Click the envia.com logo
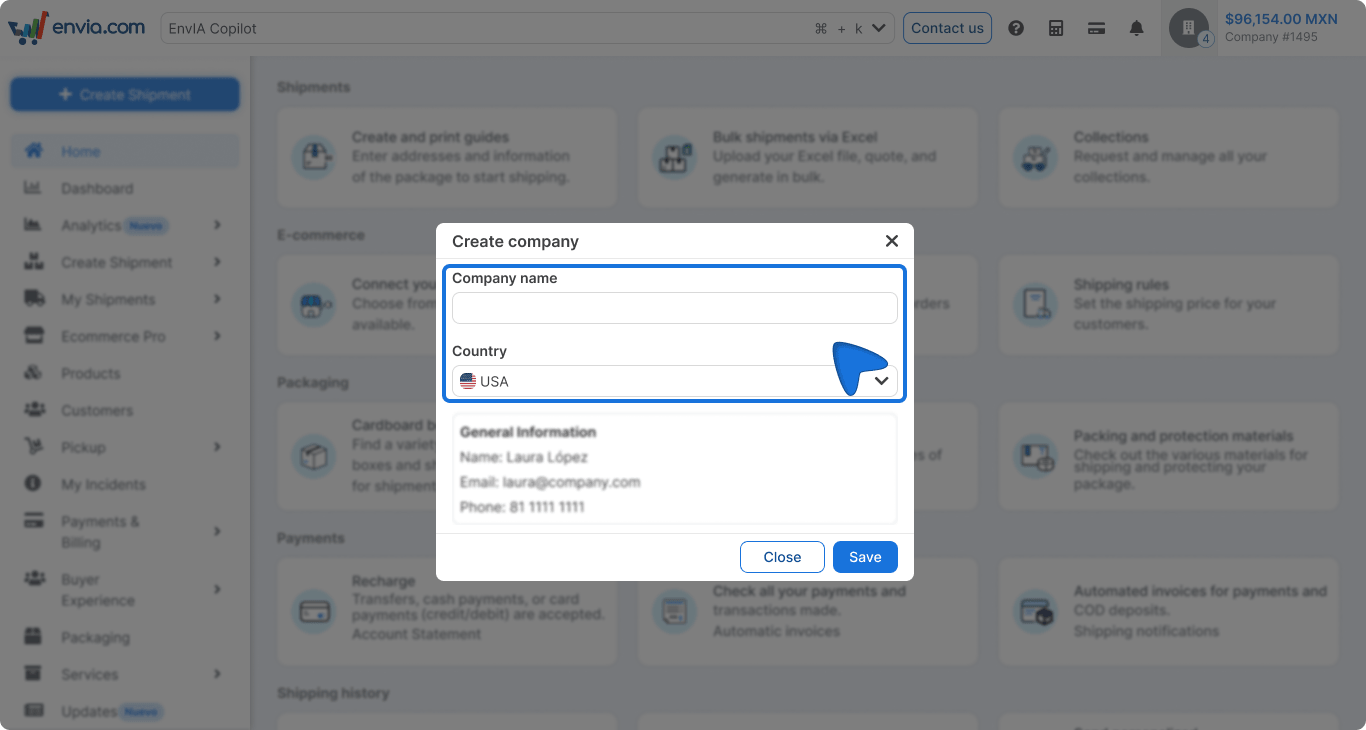This screenshot has width=1366, height=730. click(x=77, y=28)
